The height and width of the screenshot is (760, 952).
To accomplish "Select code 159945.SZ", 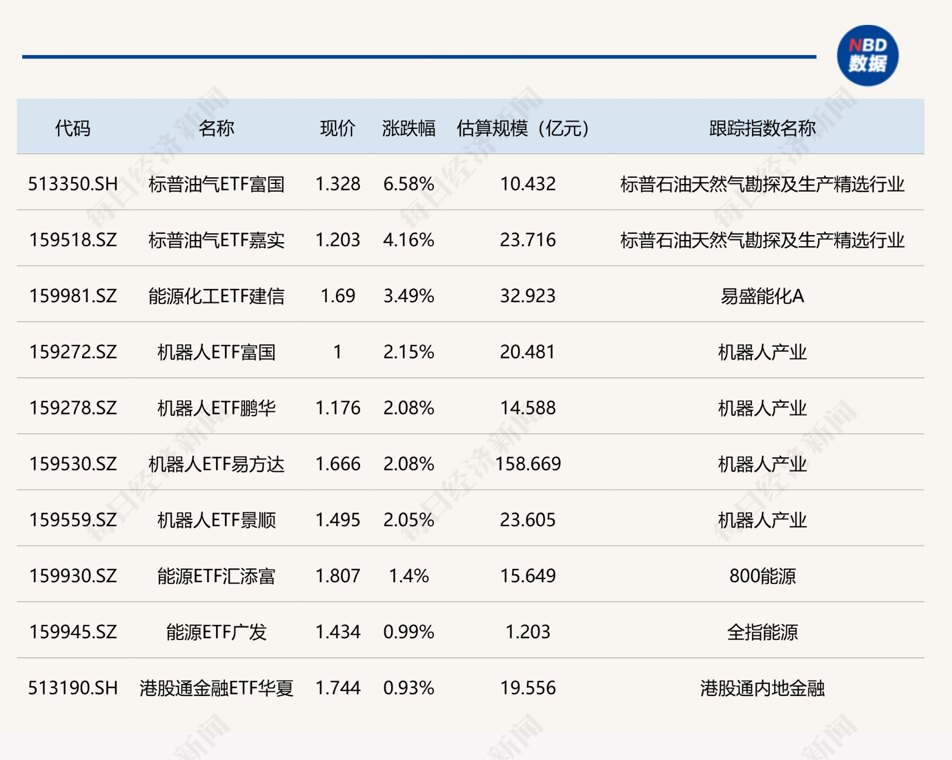I will 73,631.
